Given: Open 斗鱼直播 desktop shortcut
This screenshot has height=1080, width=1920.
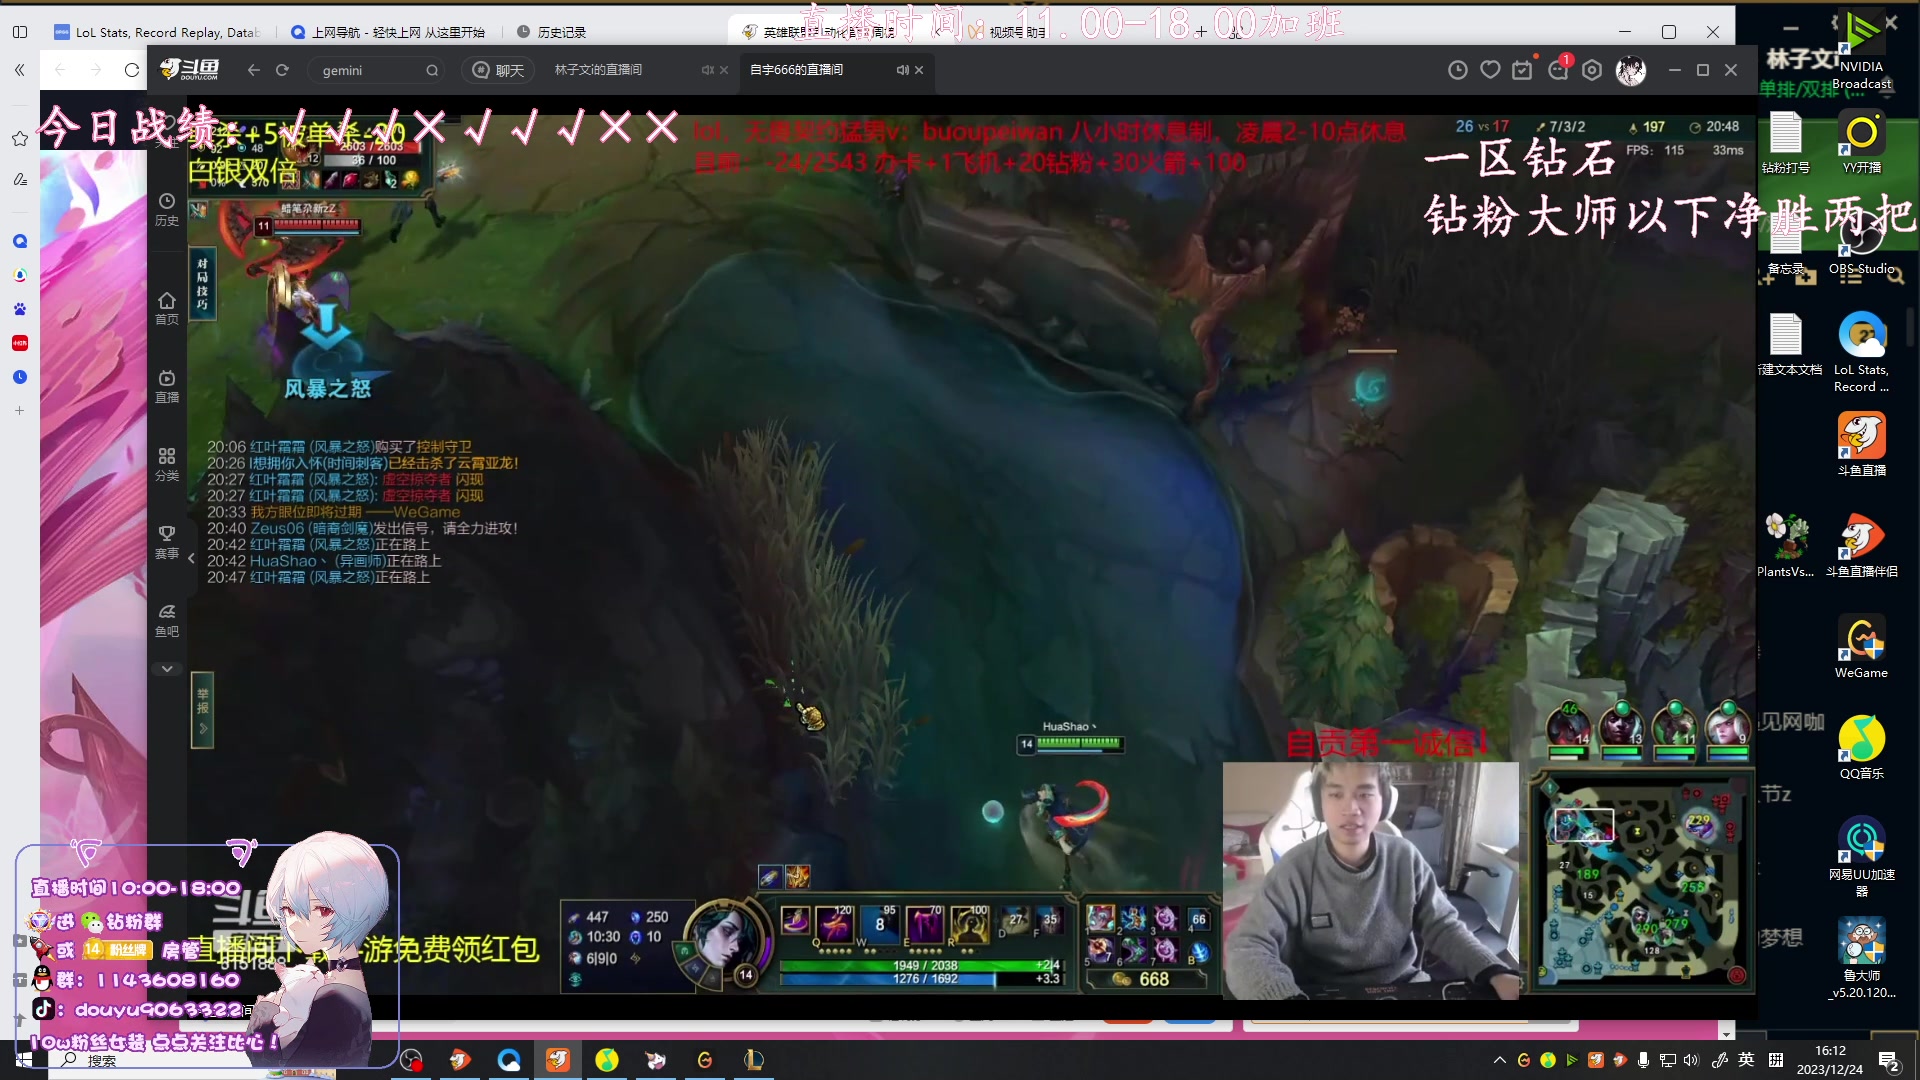Looking at the screenshot, I should 1861,444.
